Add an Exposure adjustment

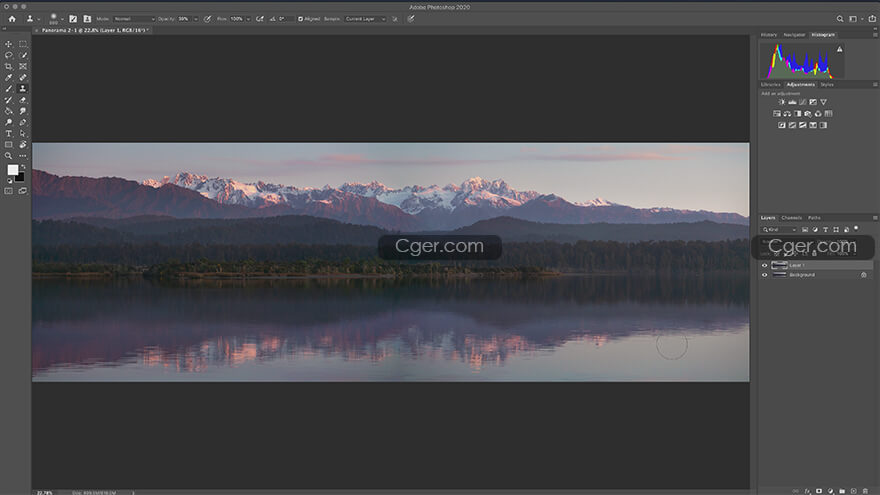coord(813,102)
